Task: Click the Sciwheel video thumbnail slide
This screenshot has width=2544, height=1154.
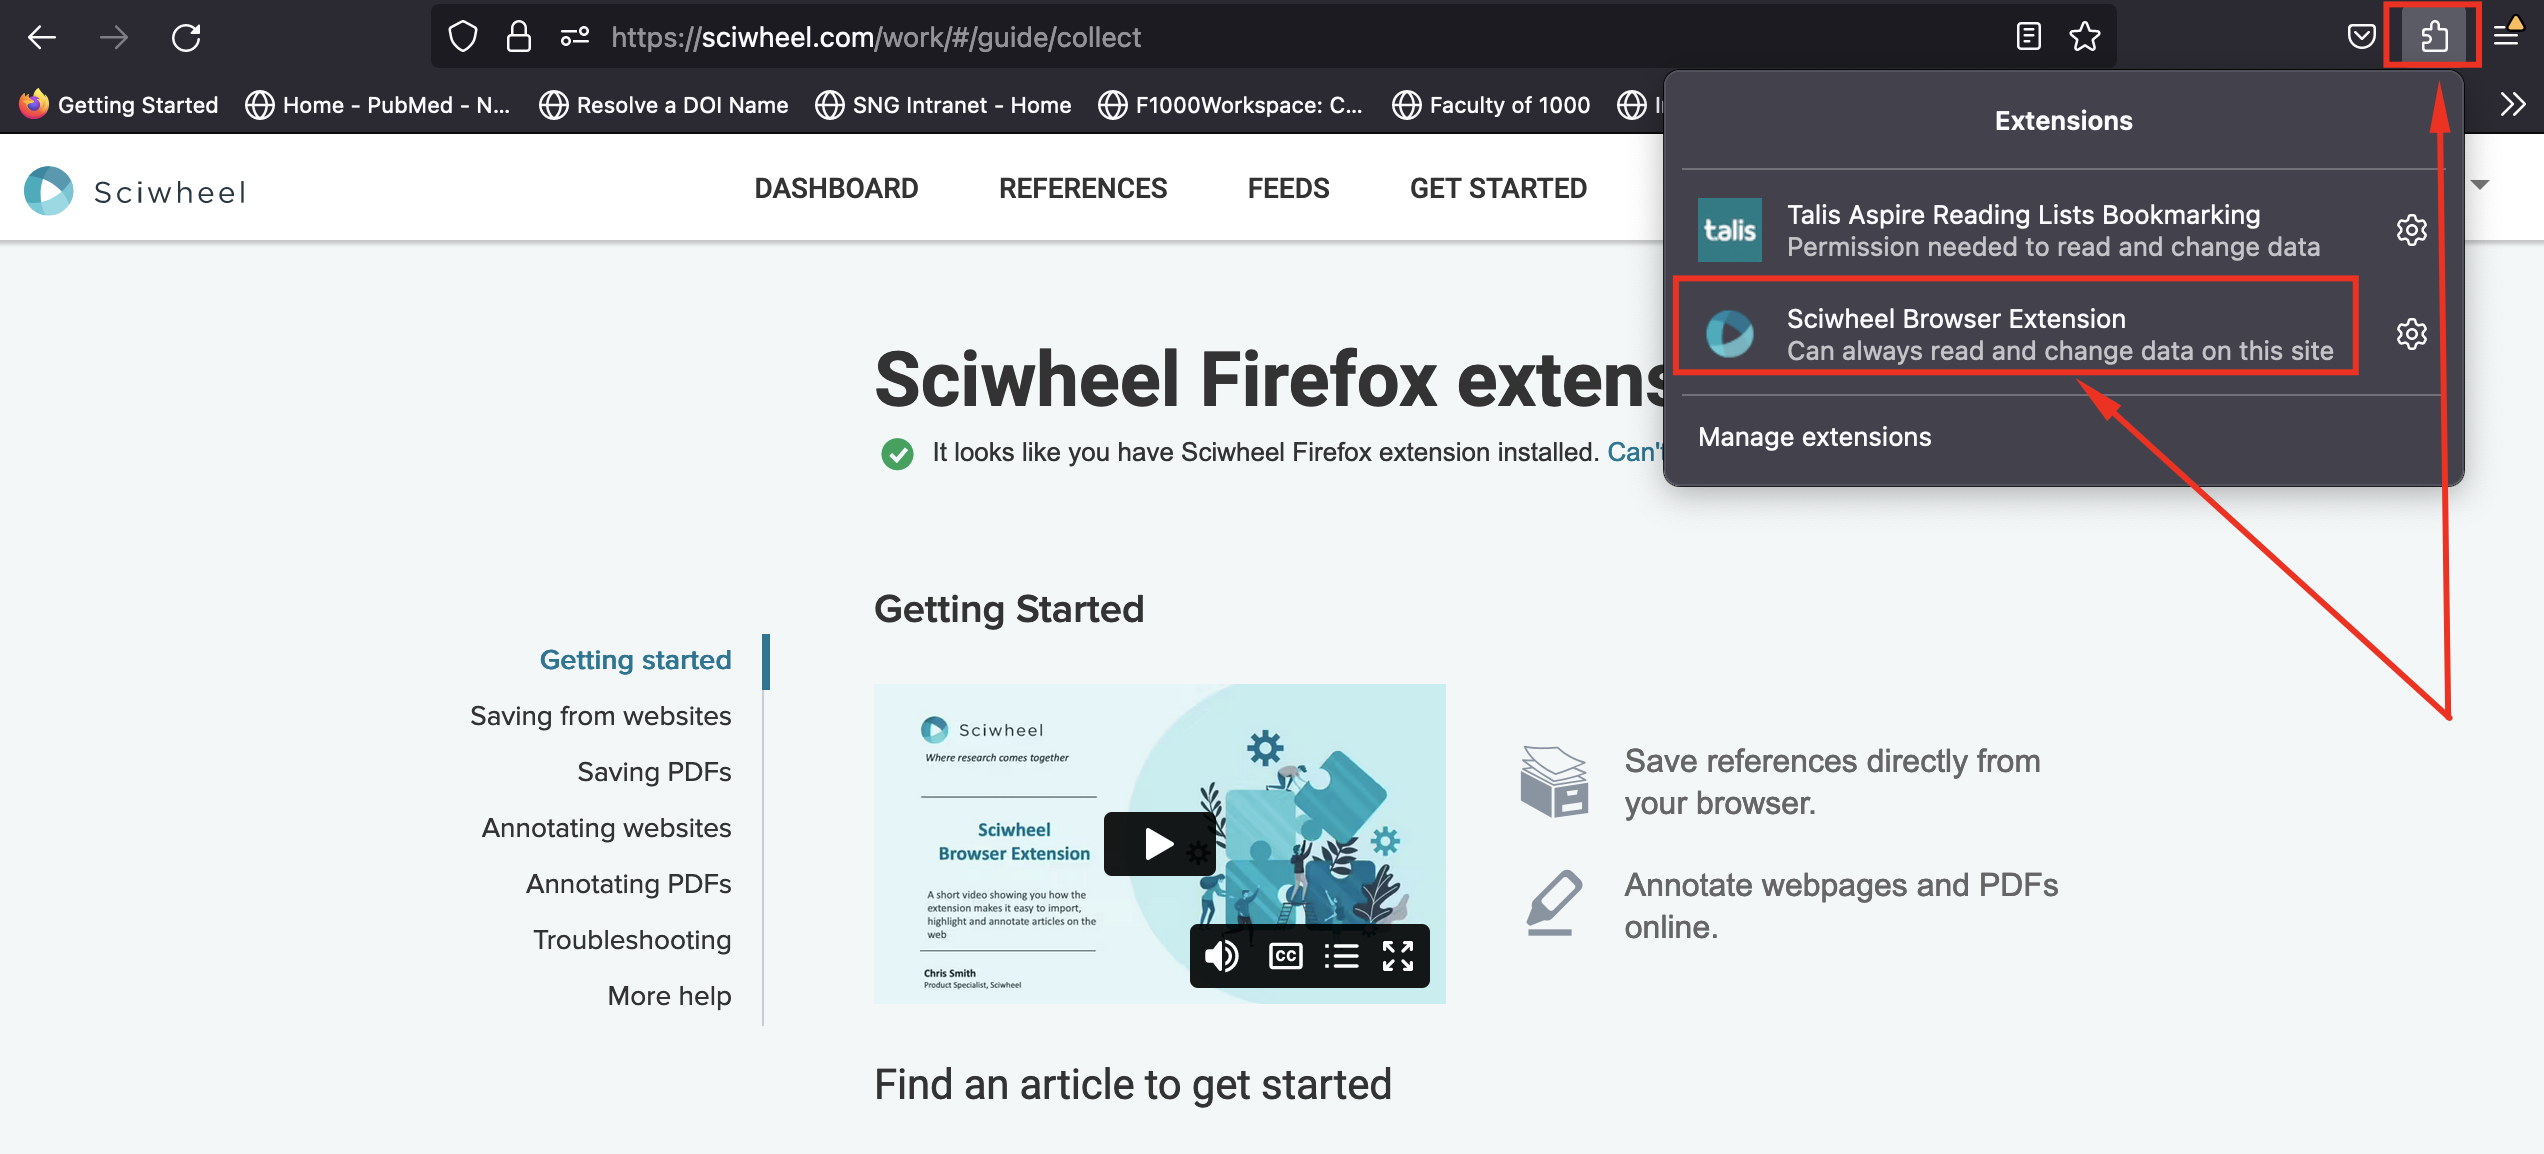Action: (1159, 844)
